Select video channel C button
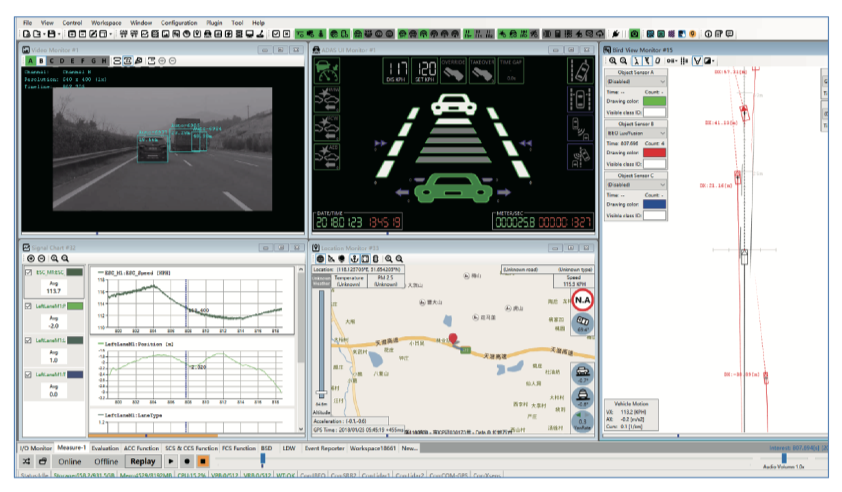The width and height of the screenshot is (842, 492). pos(52,61)
